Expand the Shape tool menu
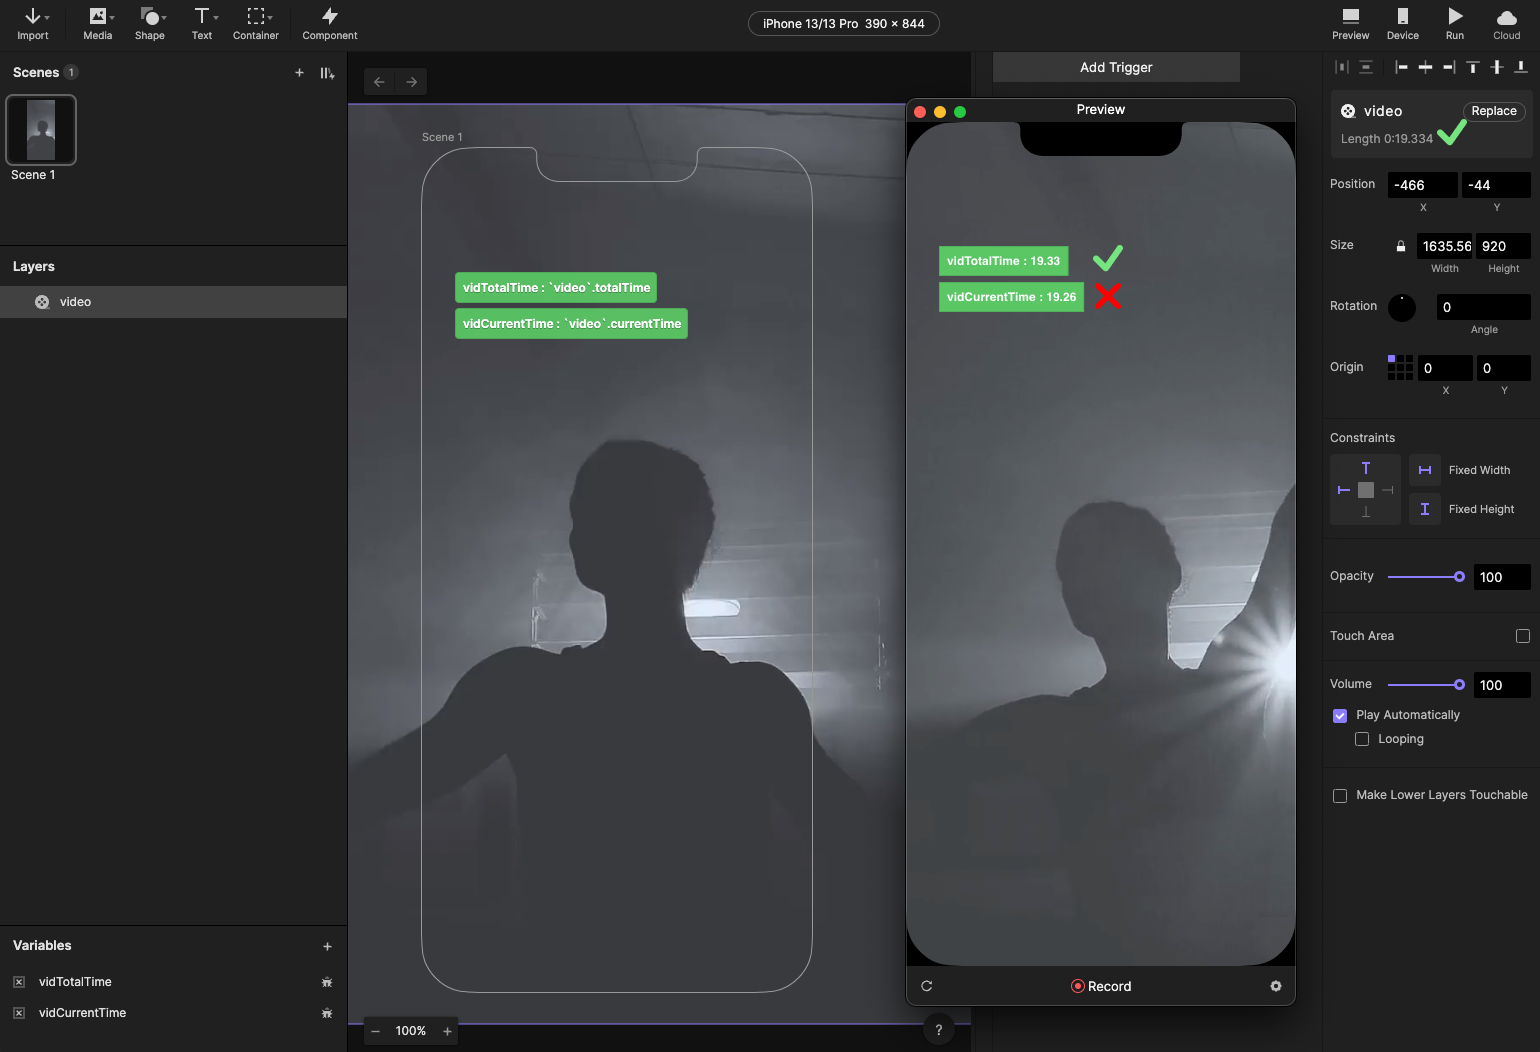 [150, 24]
